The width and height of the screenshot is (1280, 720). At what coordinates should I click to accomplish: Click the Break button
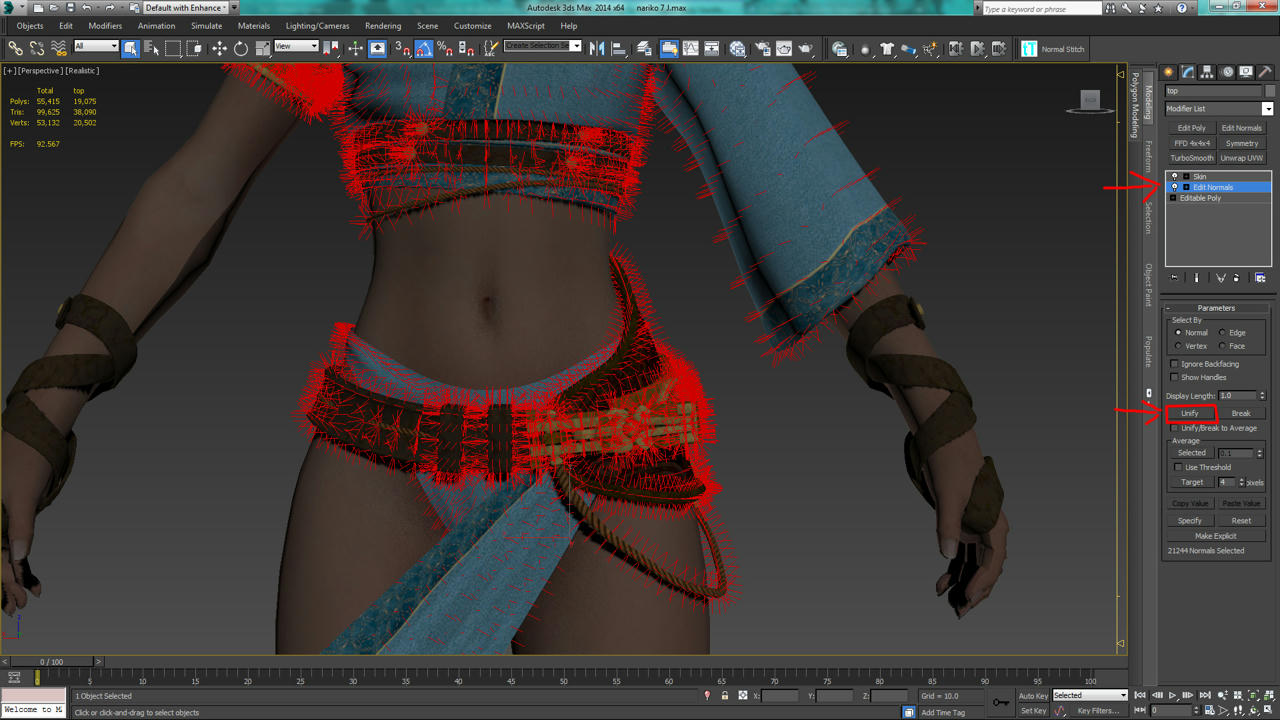(1241, 413)
